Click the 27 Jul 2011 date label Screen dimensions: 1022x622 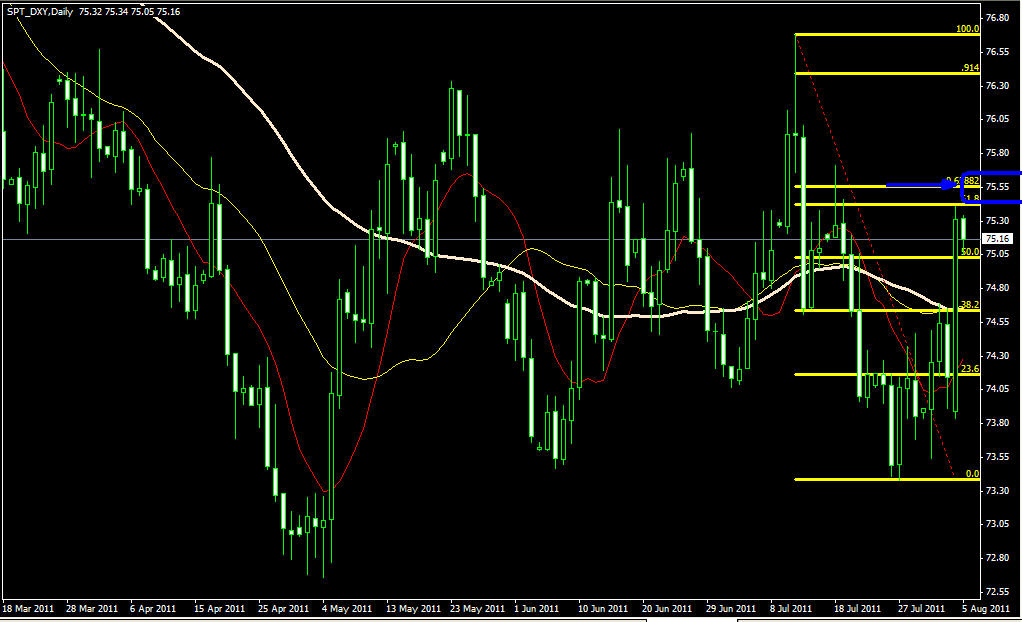coord(922,608)
